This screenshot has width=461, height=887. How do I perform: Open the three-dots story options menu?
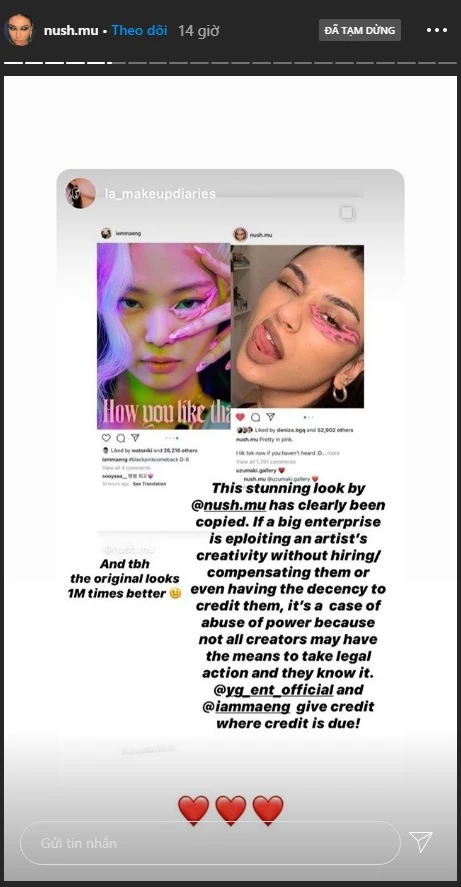coord(437,30)
